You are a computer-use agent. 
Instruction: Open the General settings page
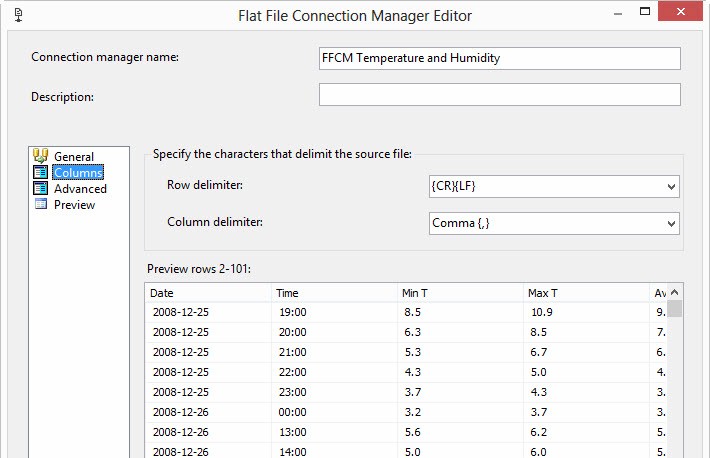(74, 157)
